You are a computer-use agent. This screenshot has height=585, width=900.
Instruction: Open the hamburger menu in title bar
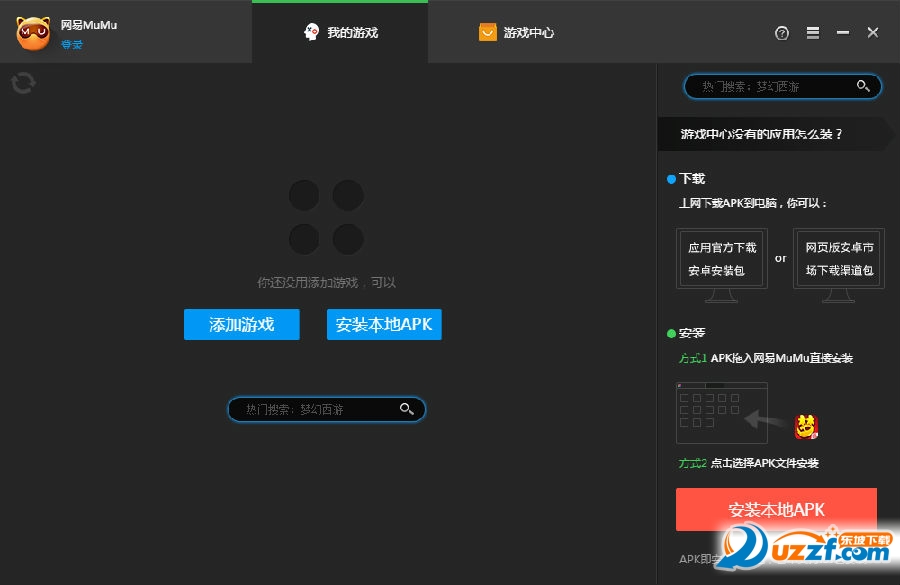(x=813, y=33)
